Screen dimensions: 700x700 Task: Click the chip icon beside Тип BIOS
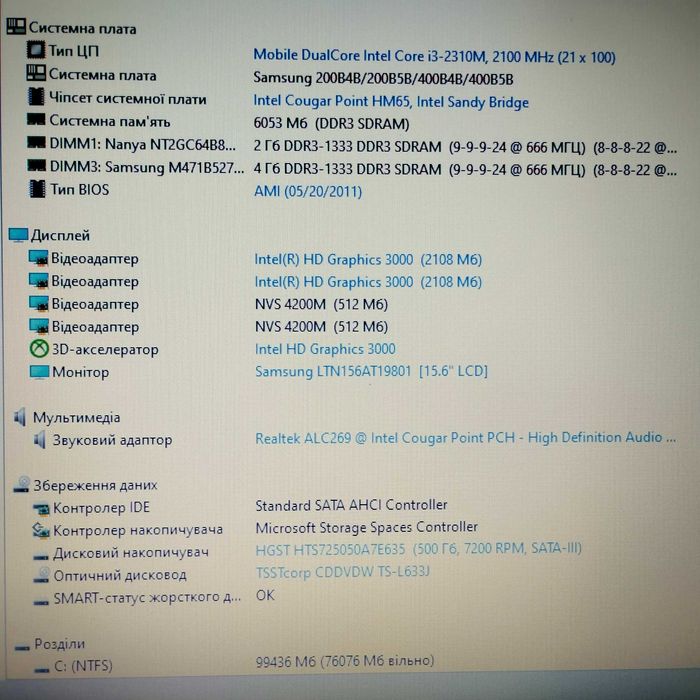pyautogui.click(x=37, y=188)
